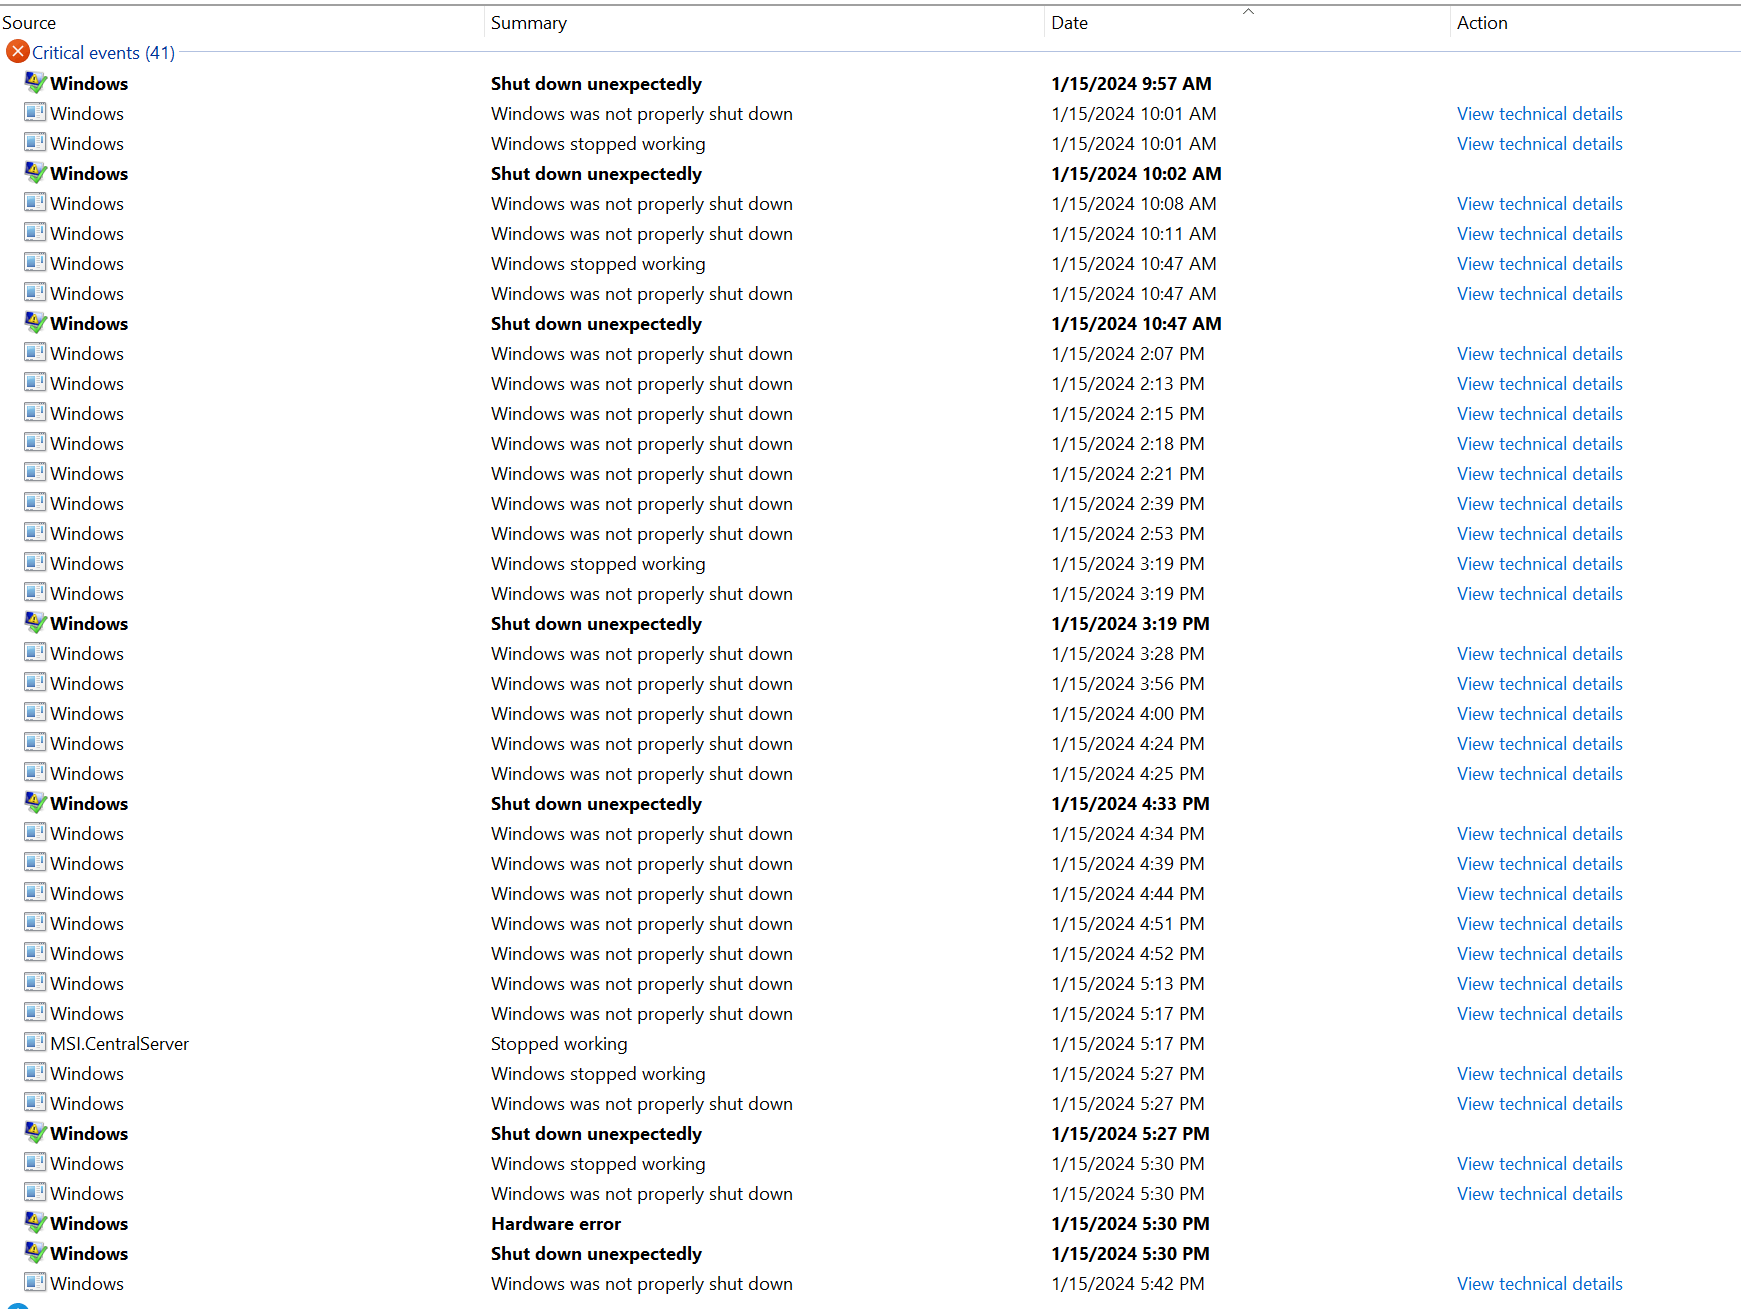Click the red Critical events error icon
The width and height of the screenshot is (1741, 1309).
tap(17, 51)
